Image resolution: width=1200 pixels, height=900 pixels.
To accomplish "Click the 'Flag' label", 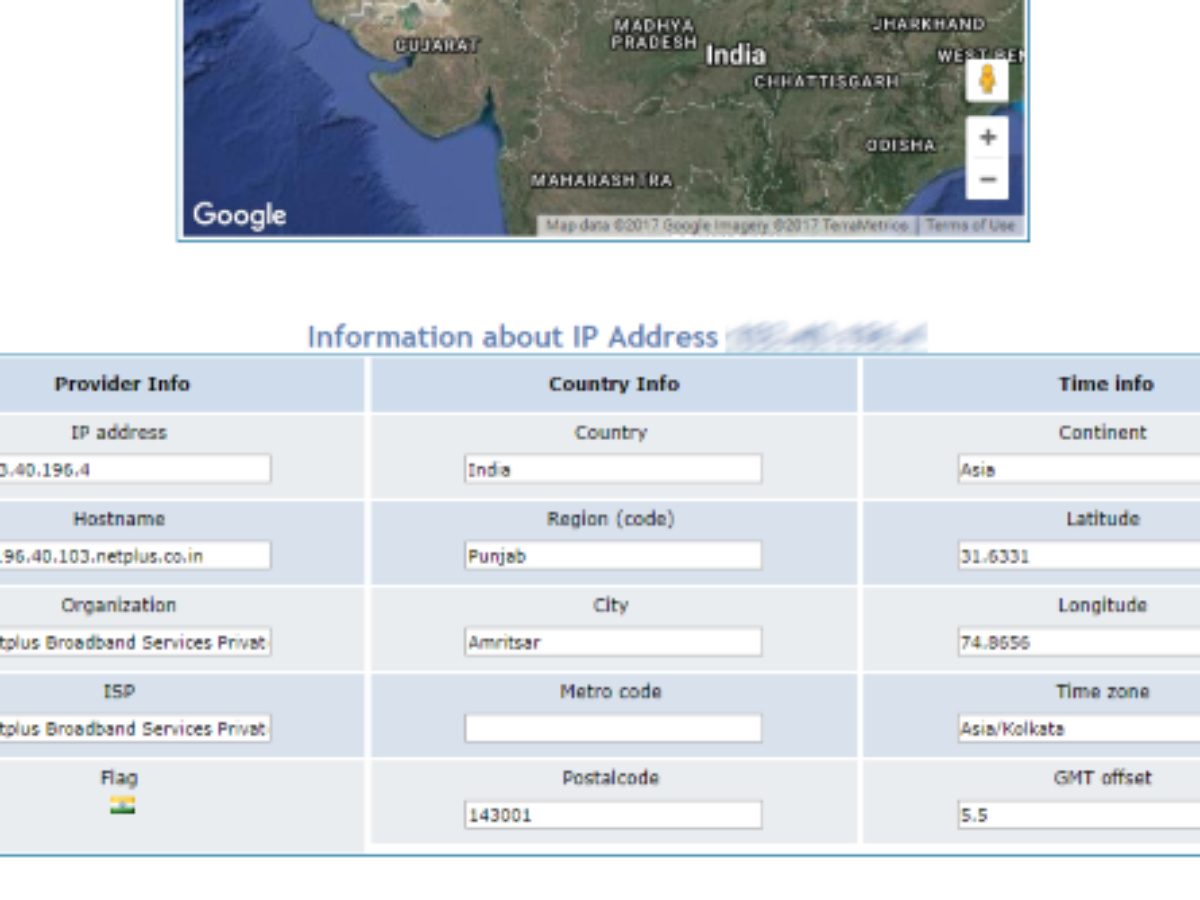I will (119, 777).
